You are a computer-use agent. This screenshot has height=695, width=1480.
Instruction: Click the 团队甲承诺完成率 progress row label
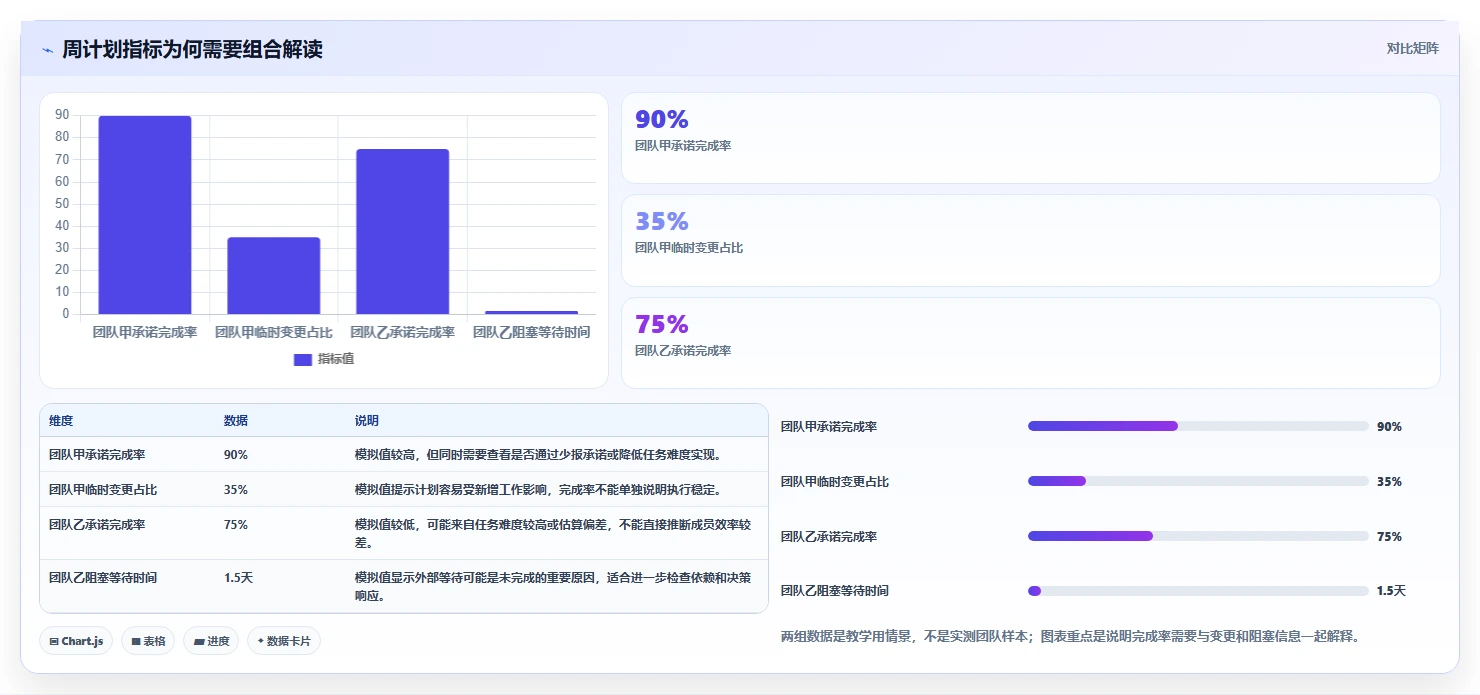point(829,427)
